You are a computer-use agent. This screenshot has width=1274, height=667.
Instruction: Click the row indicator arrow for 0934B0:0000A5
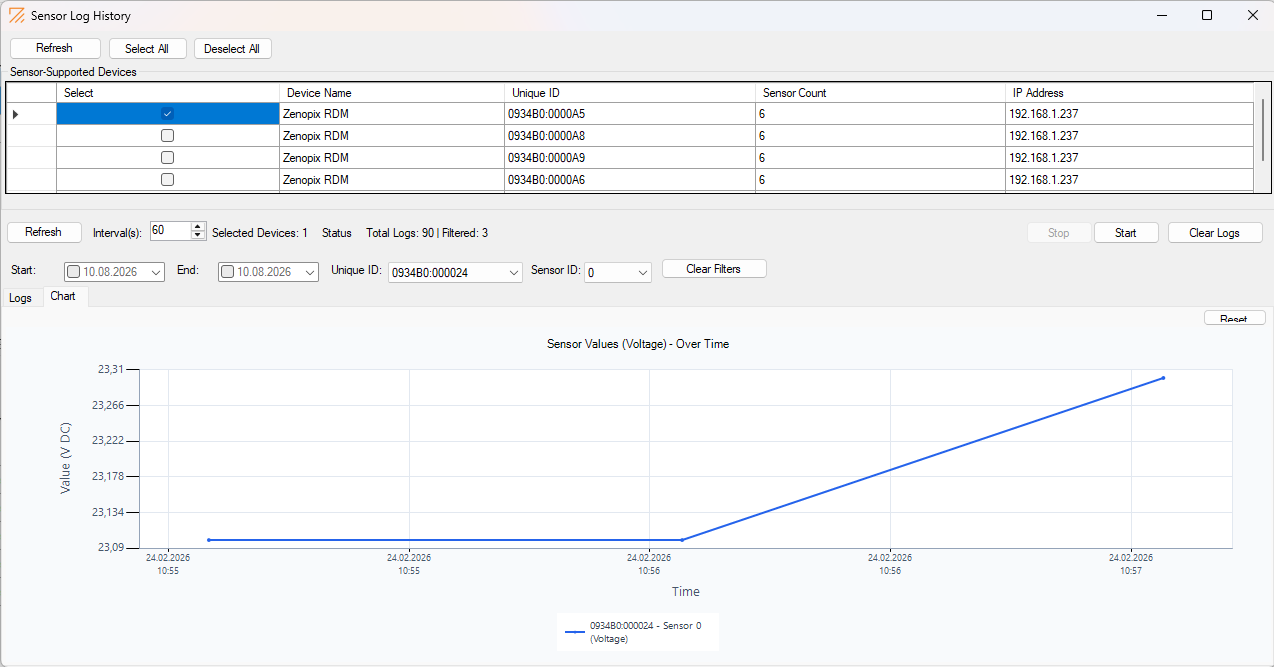[x=15, y=114]
